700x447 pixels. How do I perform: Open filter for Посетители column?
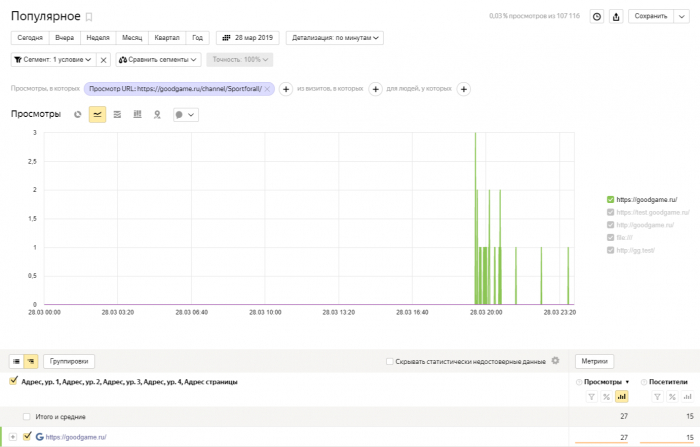tap(657, 397)
